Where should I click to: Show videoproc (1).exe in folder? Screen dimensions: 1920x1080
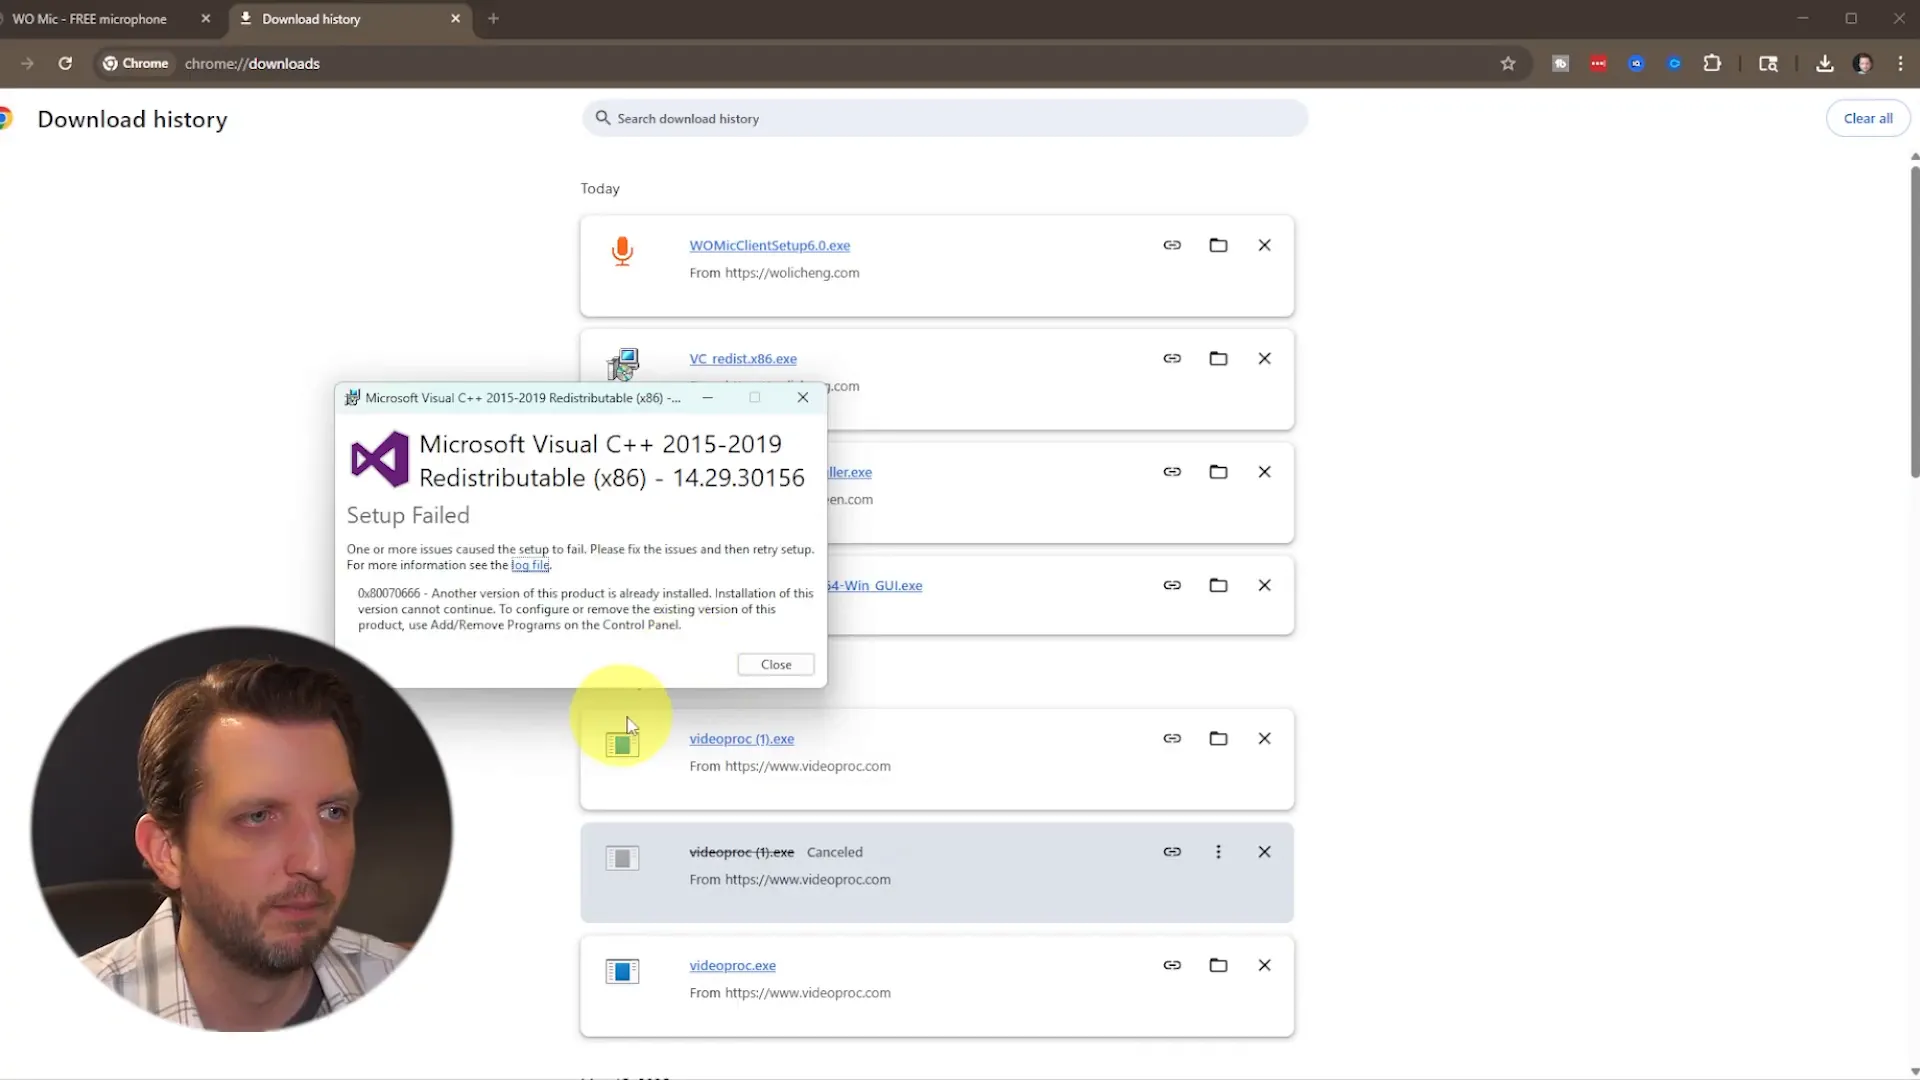[1218, 738]
